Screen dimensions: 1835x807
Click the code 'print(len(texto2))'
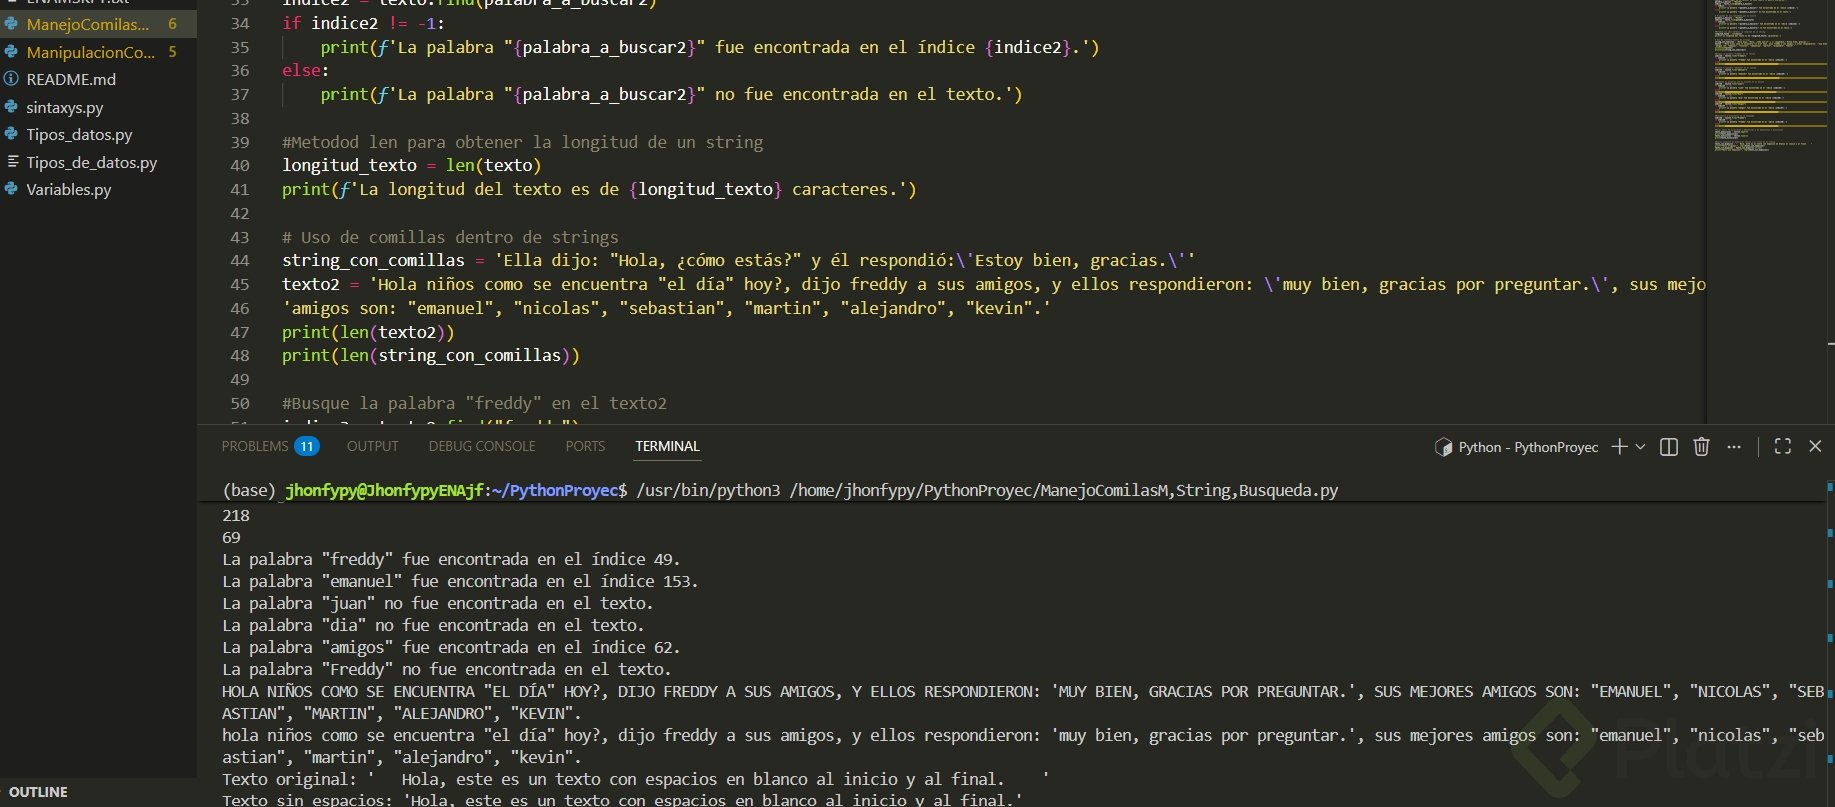[368, 332]
